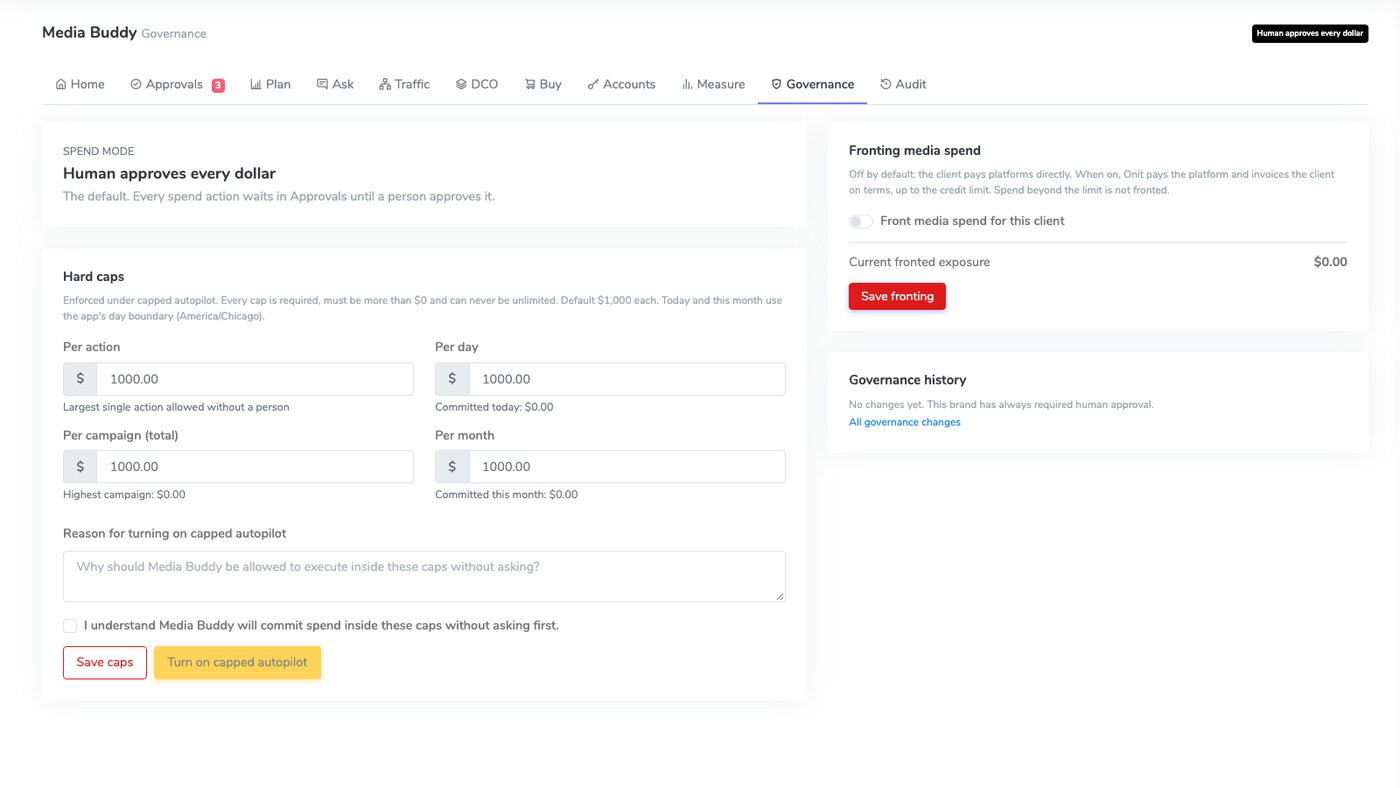Click the Media Buddy brand title
Viewport: 1400px width, 788px height.
coord(89,32)
